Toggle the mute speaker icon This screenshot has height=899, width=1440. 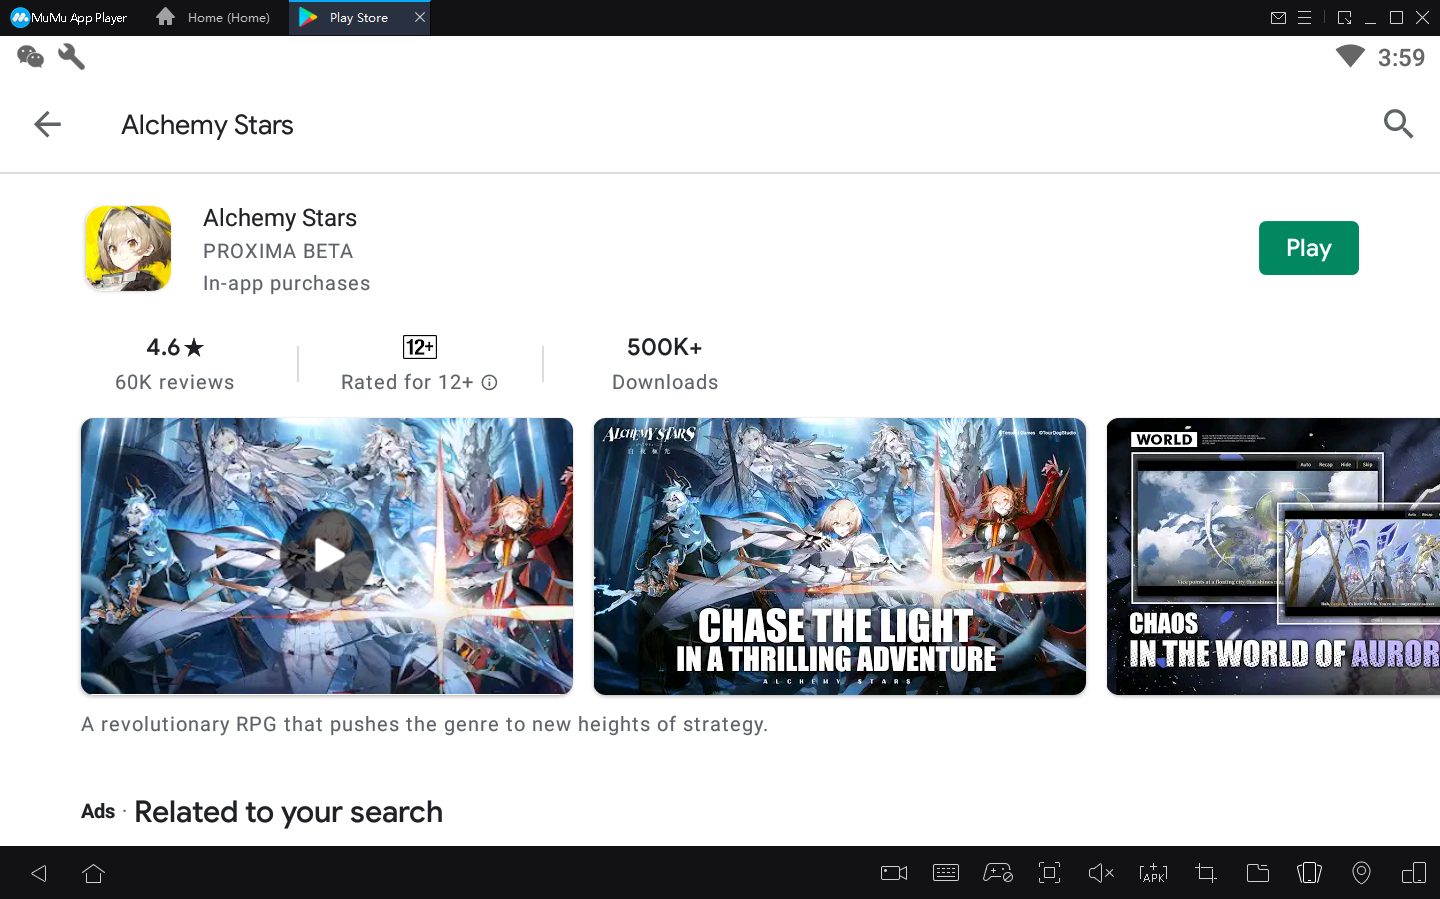[x=1101, y=873]
